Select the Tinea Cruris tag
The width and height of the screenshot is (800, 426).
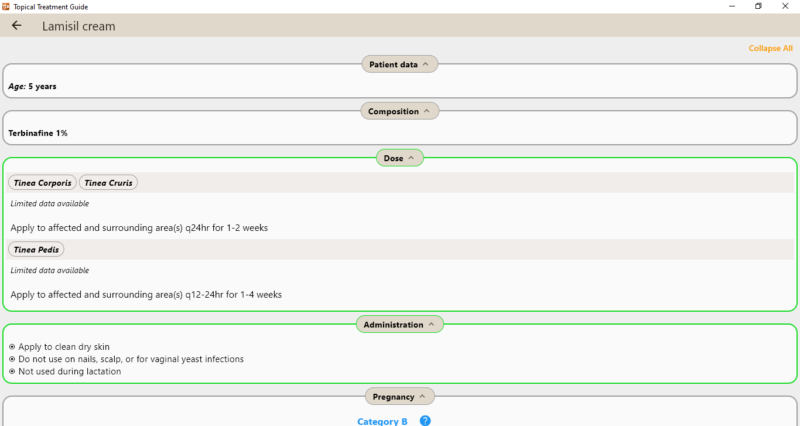[x=108, y=183]
